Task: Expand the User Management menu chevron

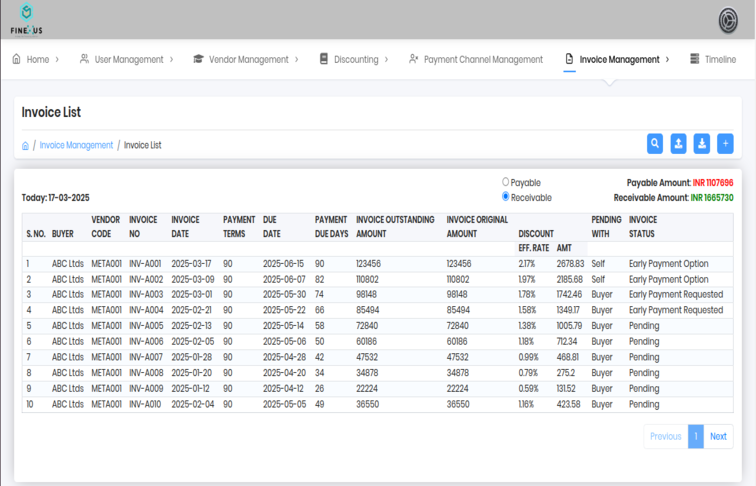Action: pos(172,60)
